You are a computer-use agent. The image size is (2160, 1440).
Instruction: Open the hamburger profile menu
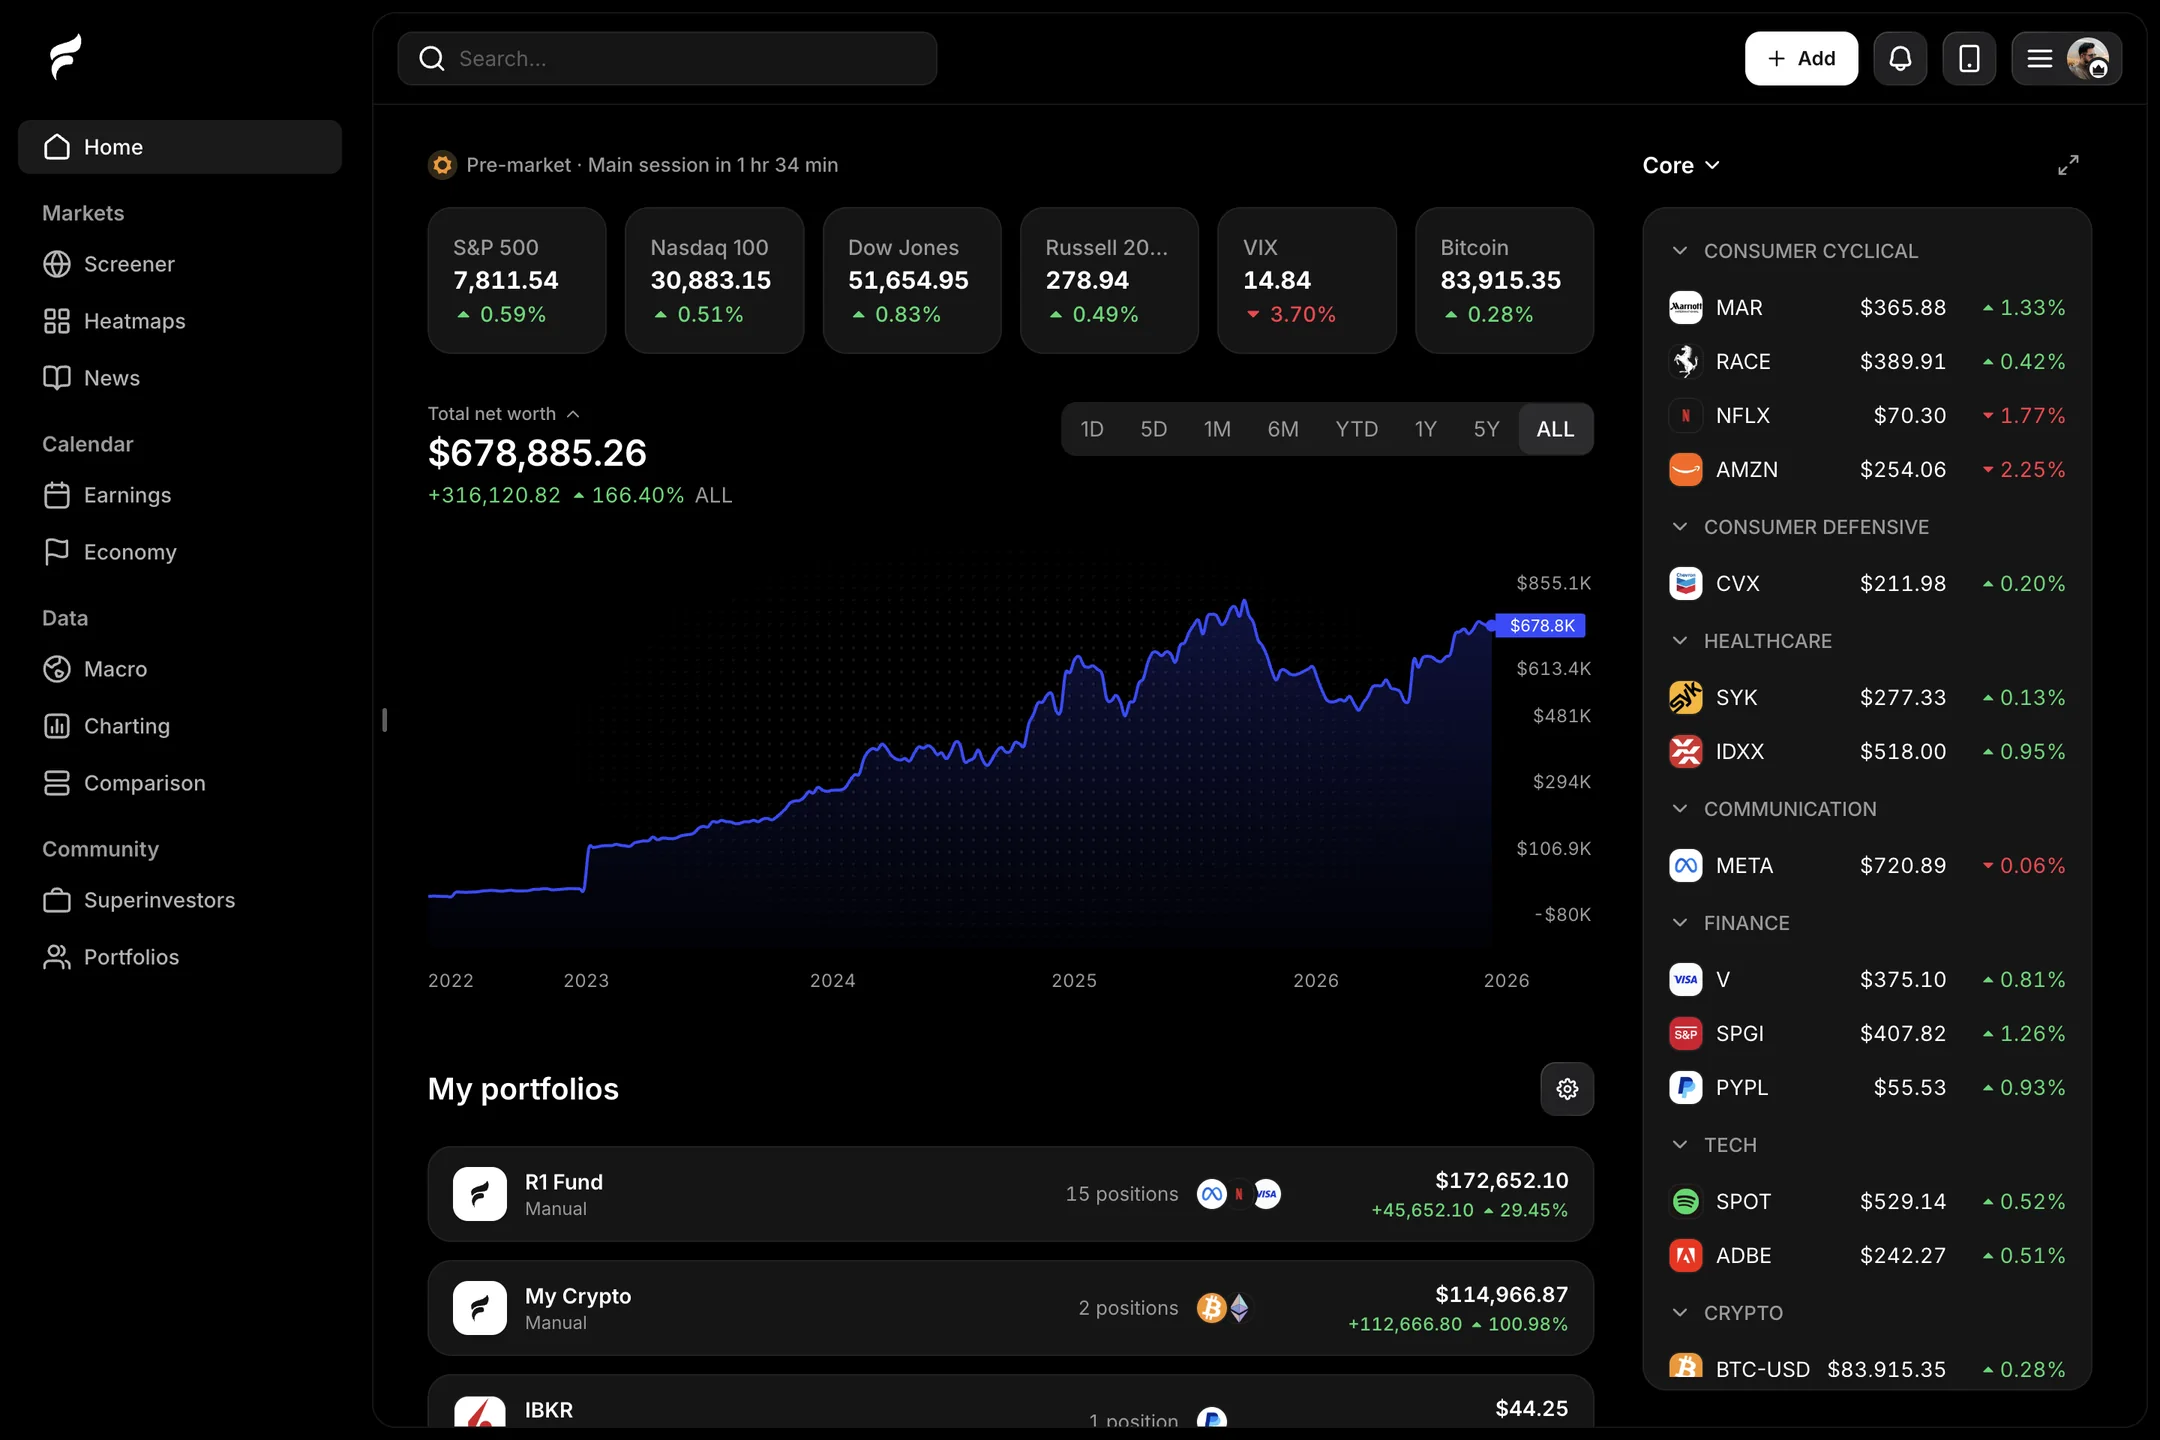[2066, 59]
